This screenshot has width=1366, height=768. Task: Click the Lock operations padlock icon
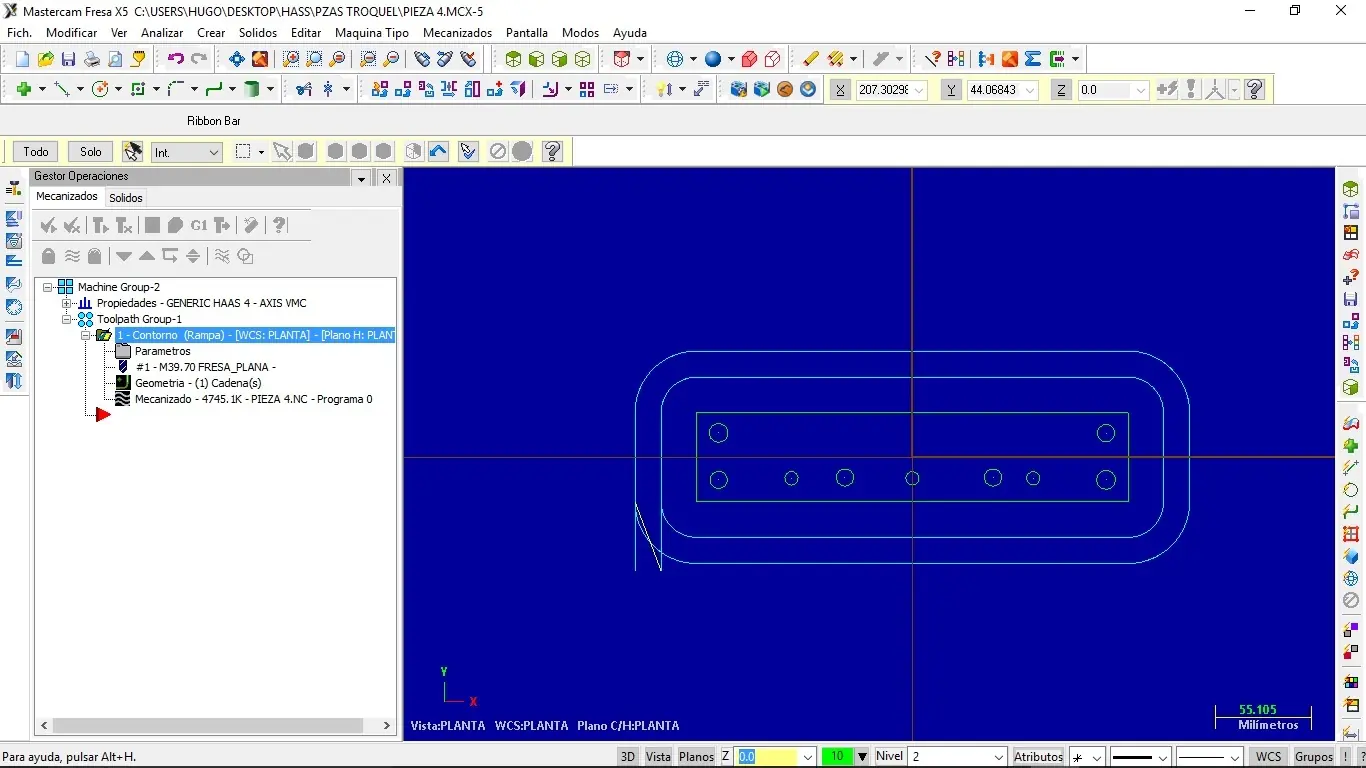pos(48,257)
